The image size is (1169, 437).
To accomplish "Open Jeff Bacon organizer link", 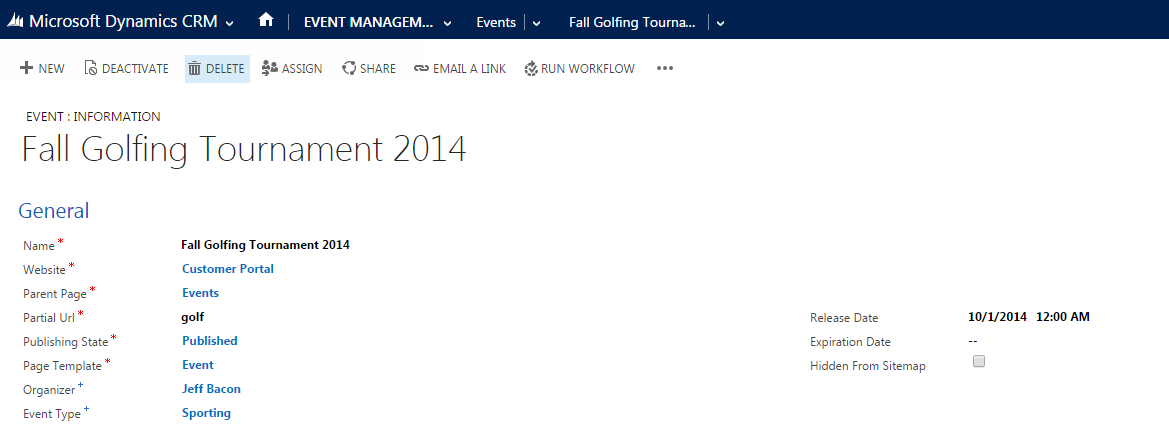I will [x=212, y=389].
